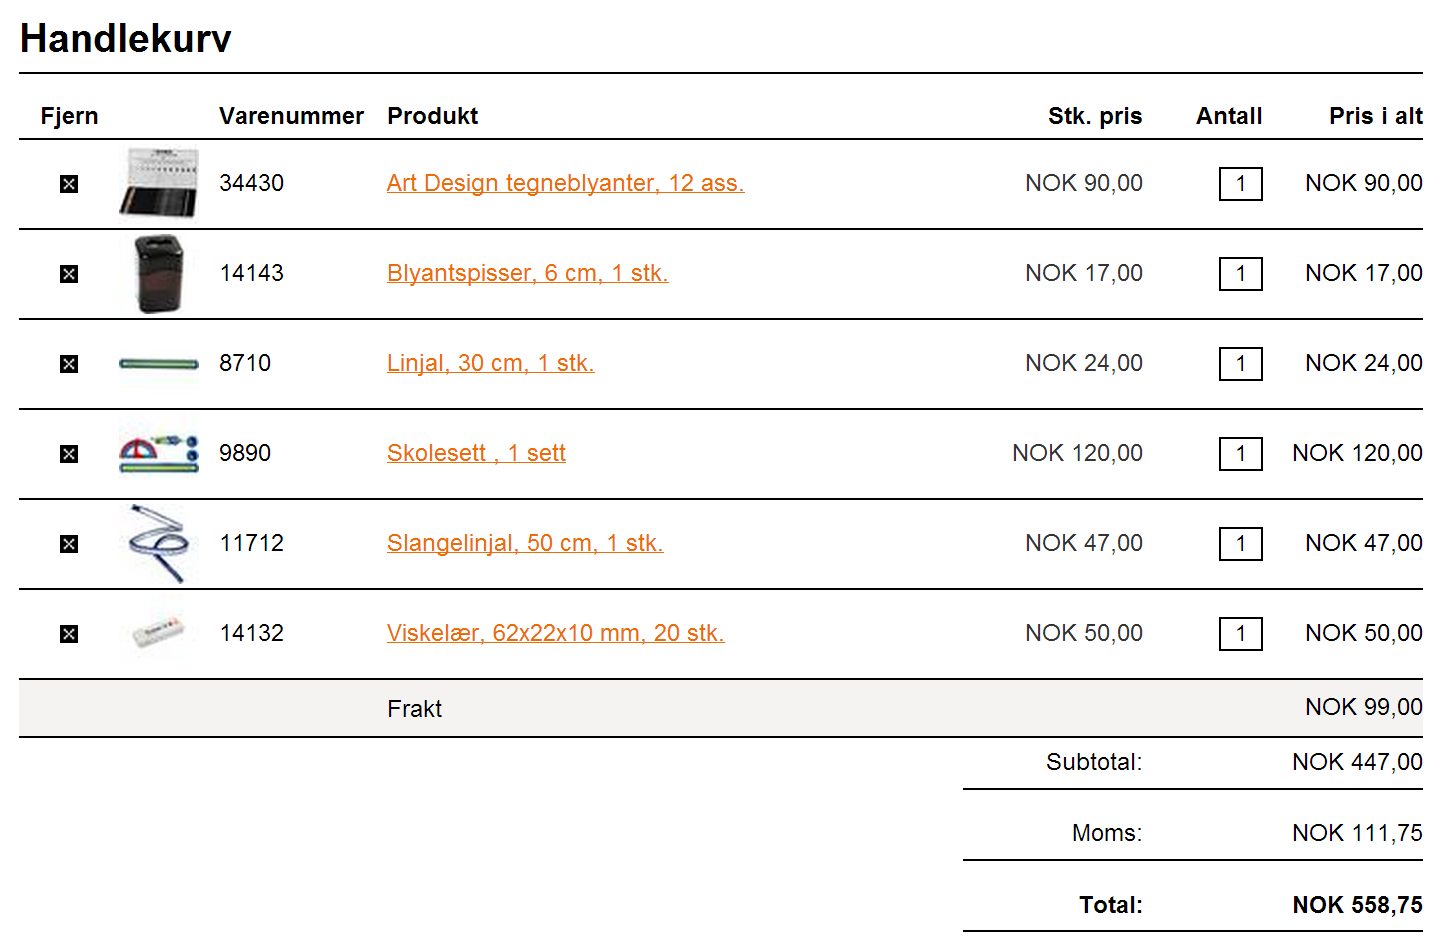Screen dimensions: 1455x950
Task: Select the Antall field for Blyantspisser
Action: (x=1241, y=274)
